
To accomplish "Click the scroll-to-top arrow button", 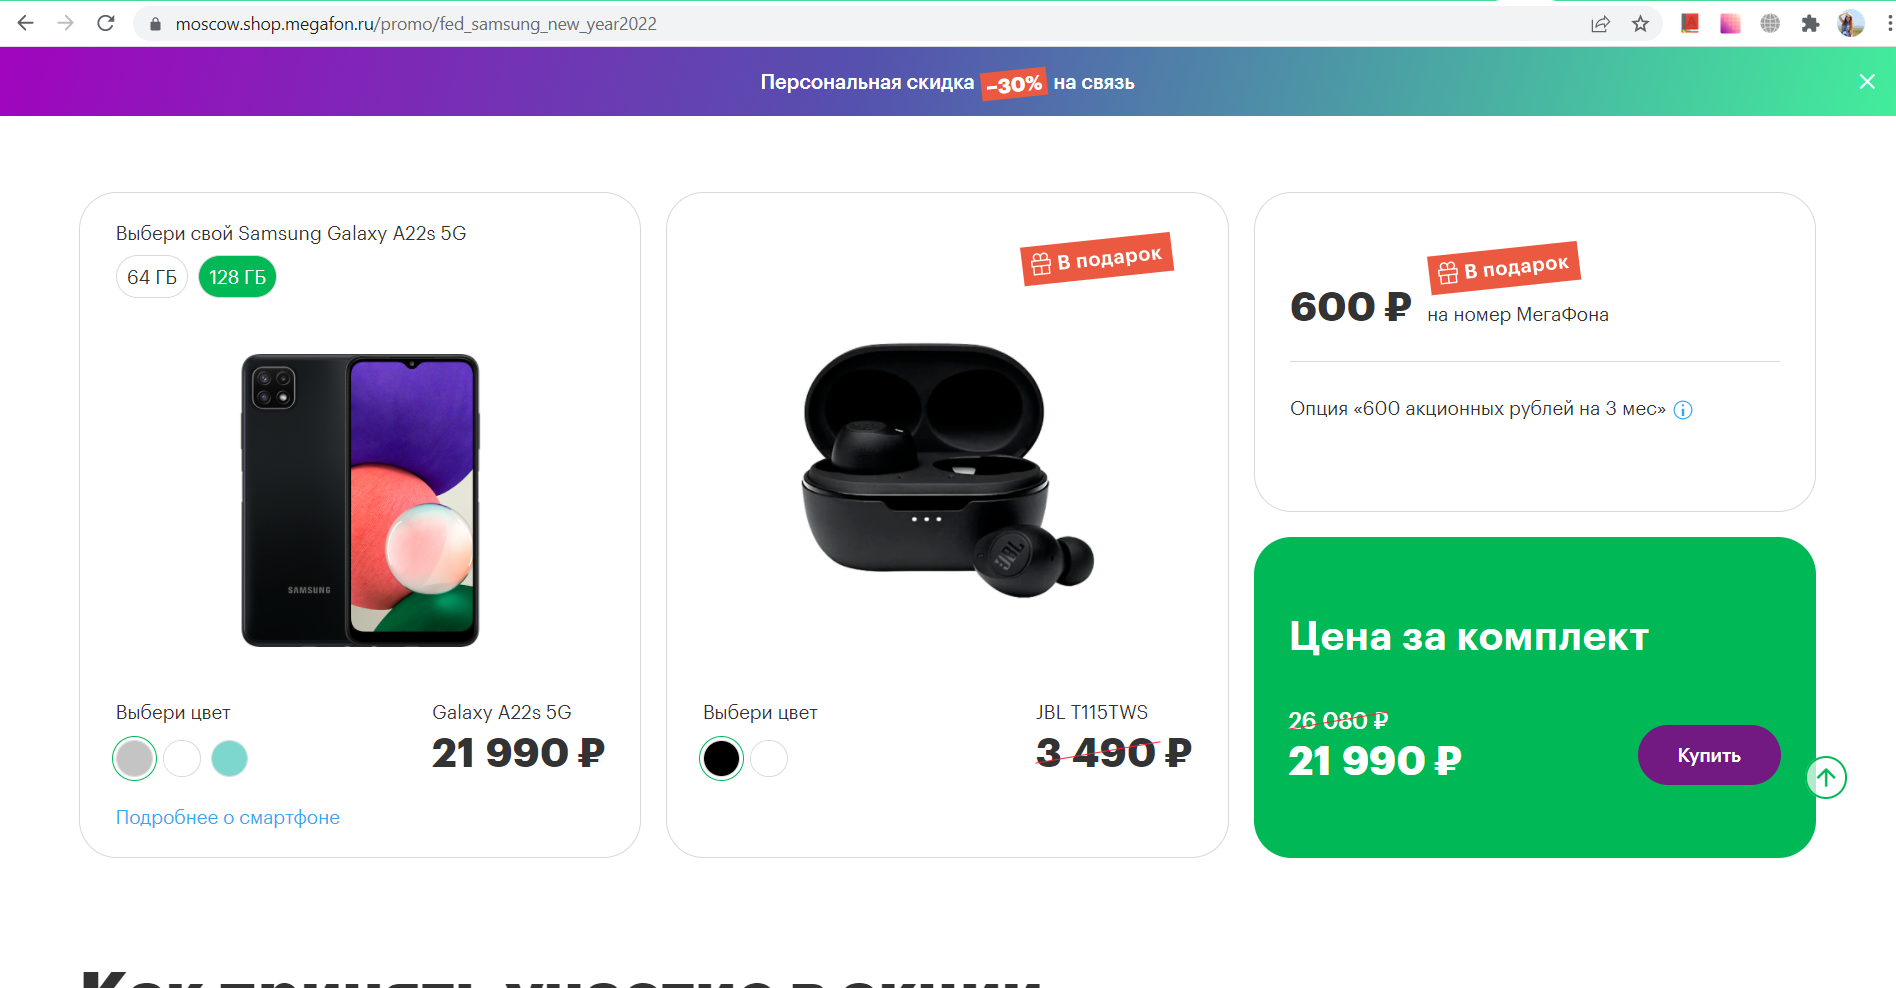I will (1826, 778).
